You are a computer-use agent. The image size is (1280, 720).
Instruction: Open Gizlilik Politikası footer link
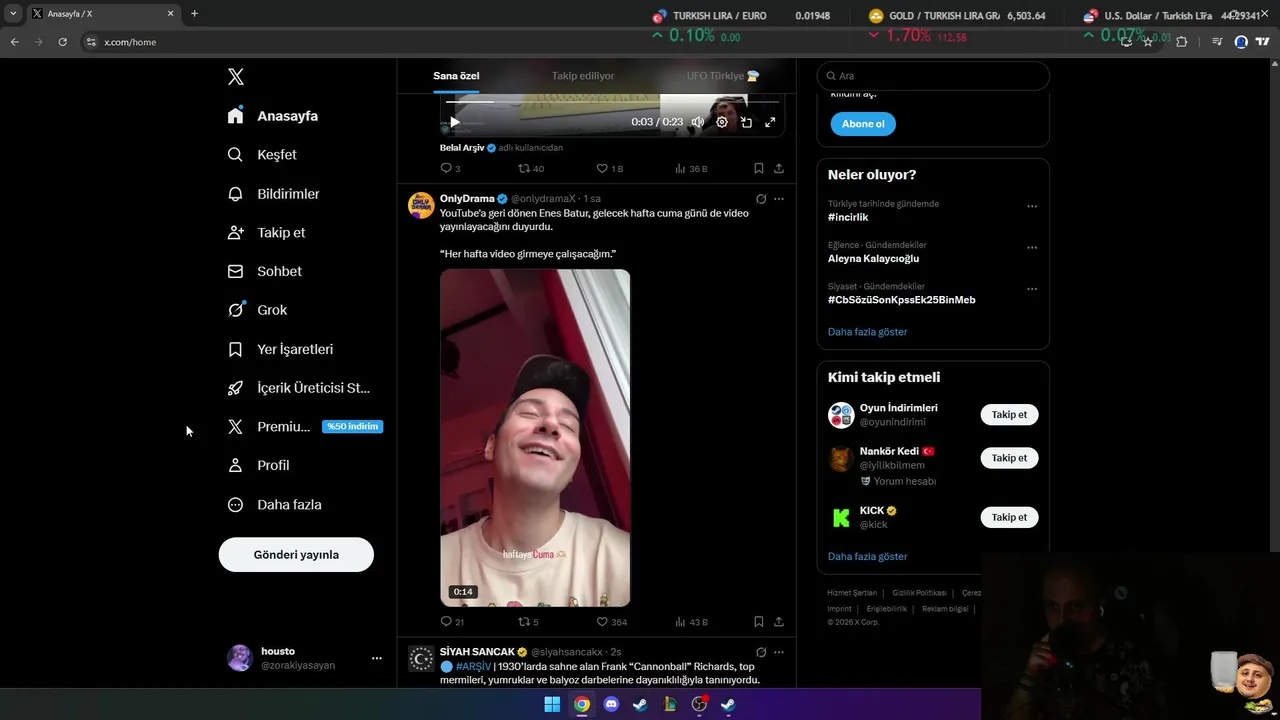click(919, 593)
